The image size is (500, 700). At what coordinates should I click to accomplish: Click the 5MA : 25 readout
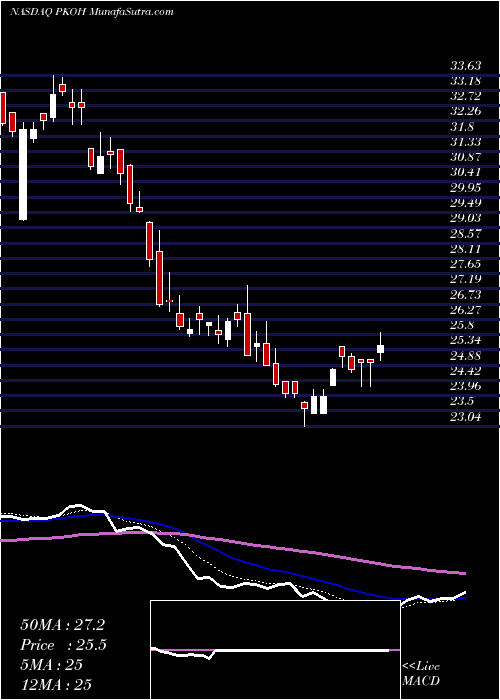[x=52, y=664]
